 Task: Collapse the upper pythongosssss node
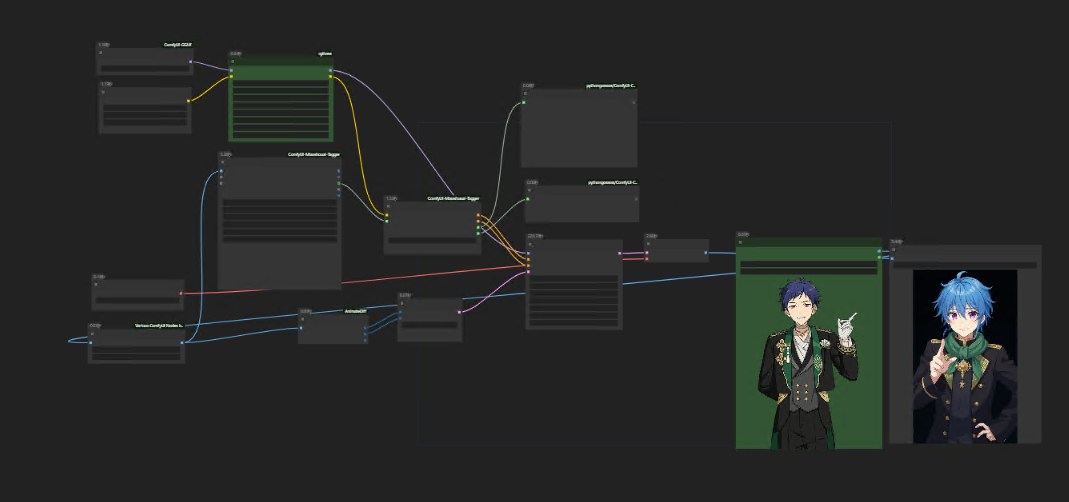(x=524, y=93)
